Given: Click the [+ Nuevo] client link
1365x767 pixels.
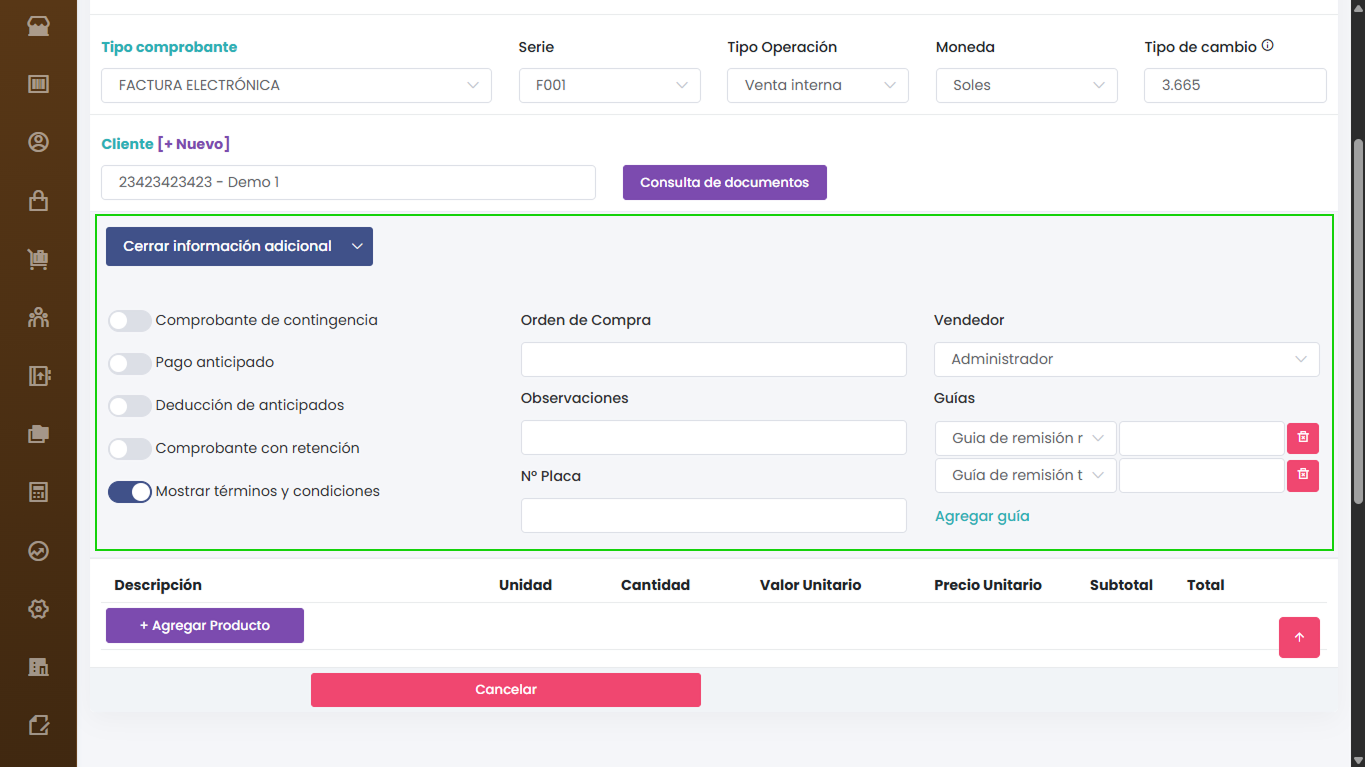Looking at the screenshot, I should click(194, 144).
